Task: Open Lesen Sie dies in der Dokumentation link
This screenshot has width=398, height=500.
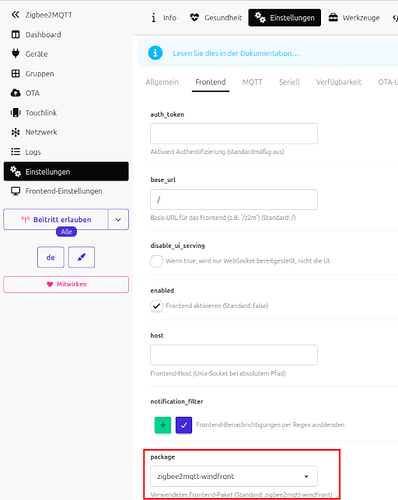Action: 236,53
